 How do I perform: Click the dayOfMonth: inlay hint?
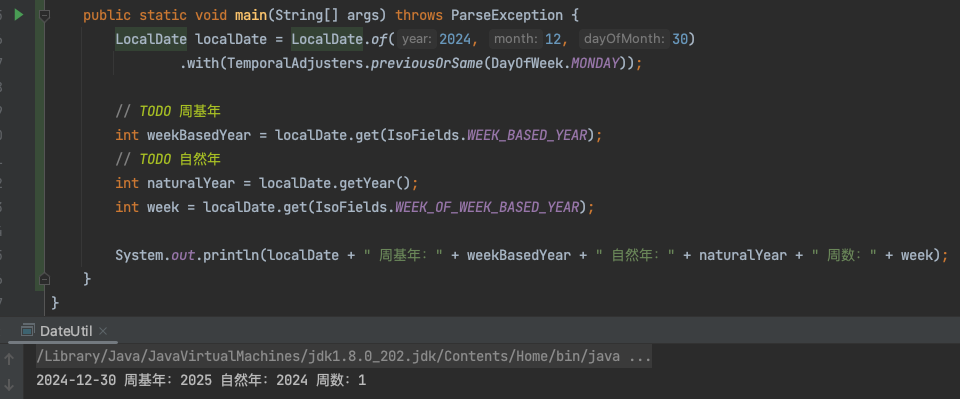click(624, 39)
